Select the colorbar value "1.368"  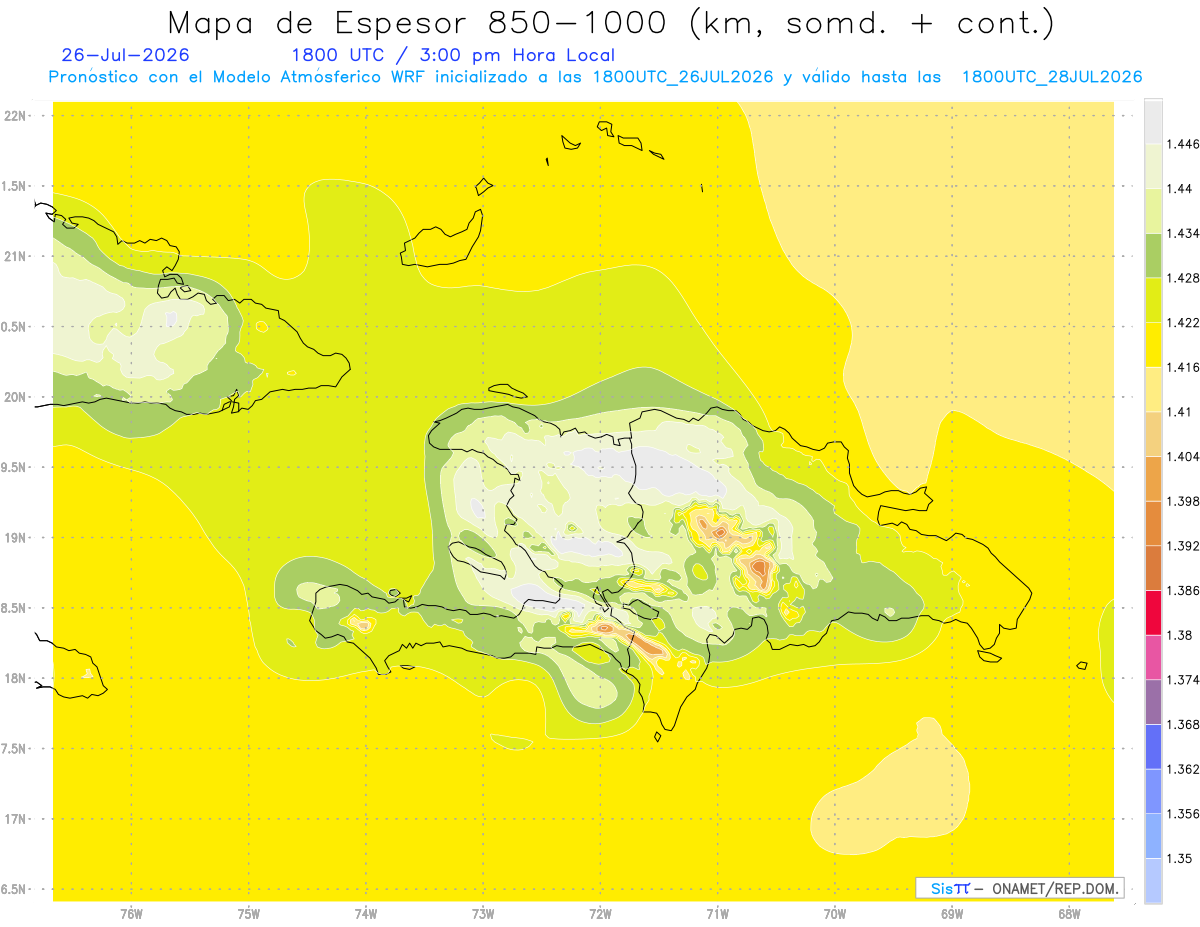click(x=1185, y=725)
